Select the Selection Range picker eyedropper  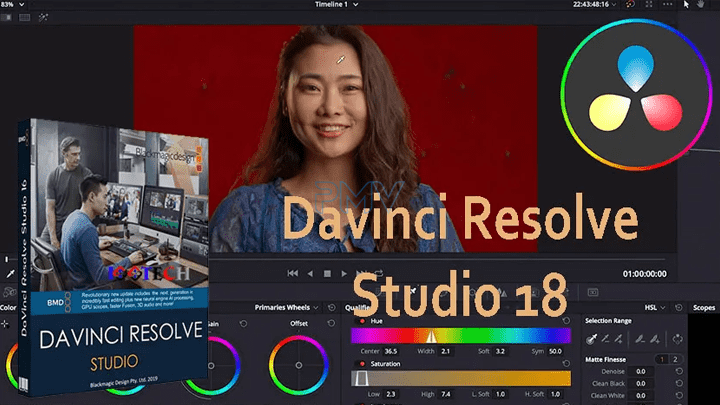(x=591, y=339)
